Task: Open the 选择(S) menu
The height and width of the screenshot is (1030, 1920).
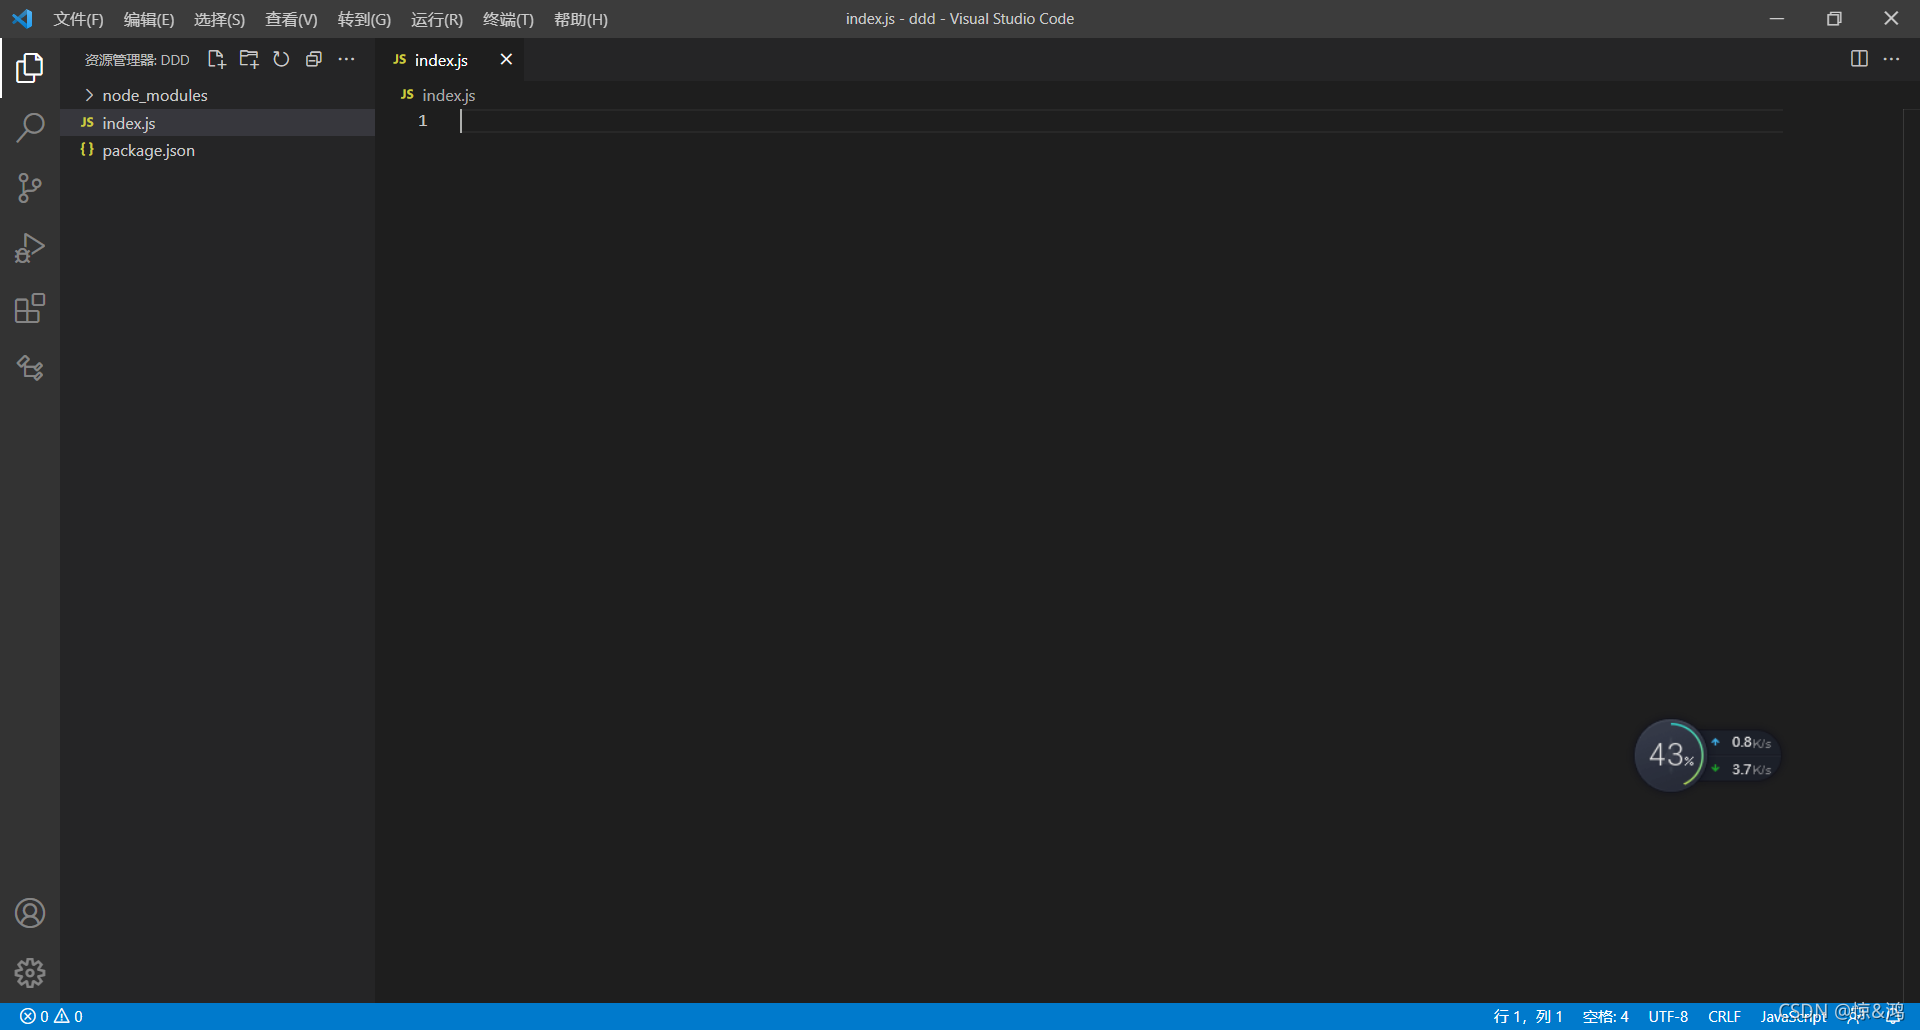Action: (219, 19)
